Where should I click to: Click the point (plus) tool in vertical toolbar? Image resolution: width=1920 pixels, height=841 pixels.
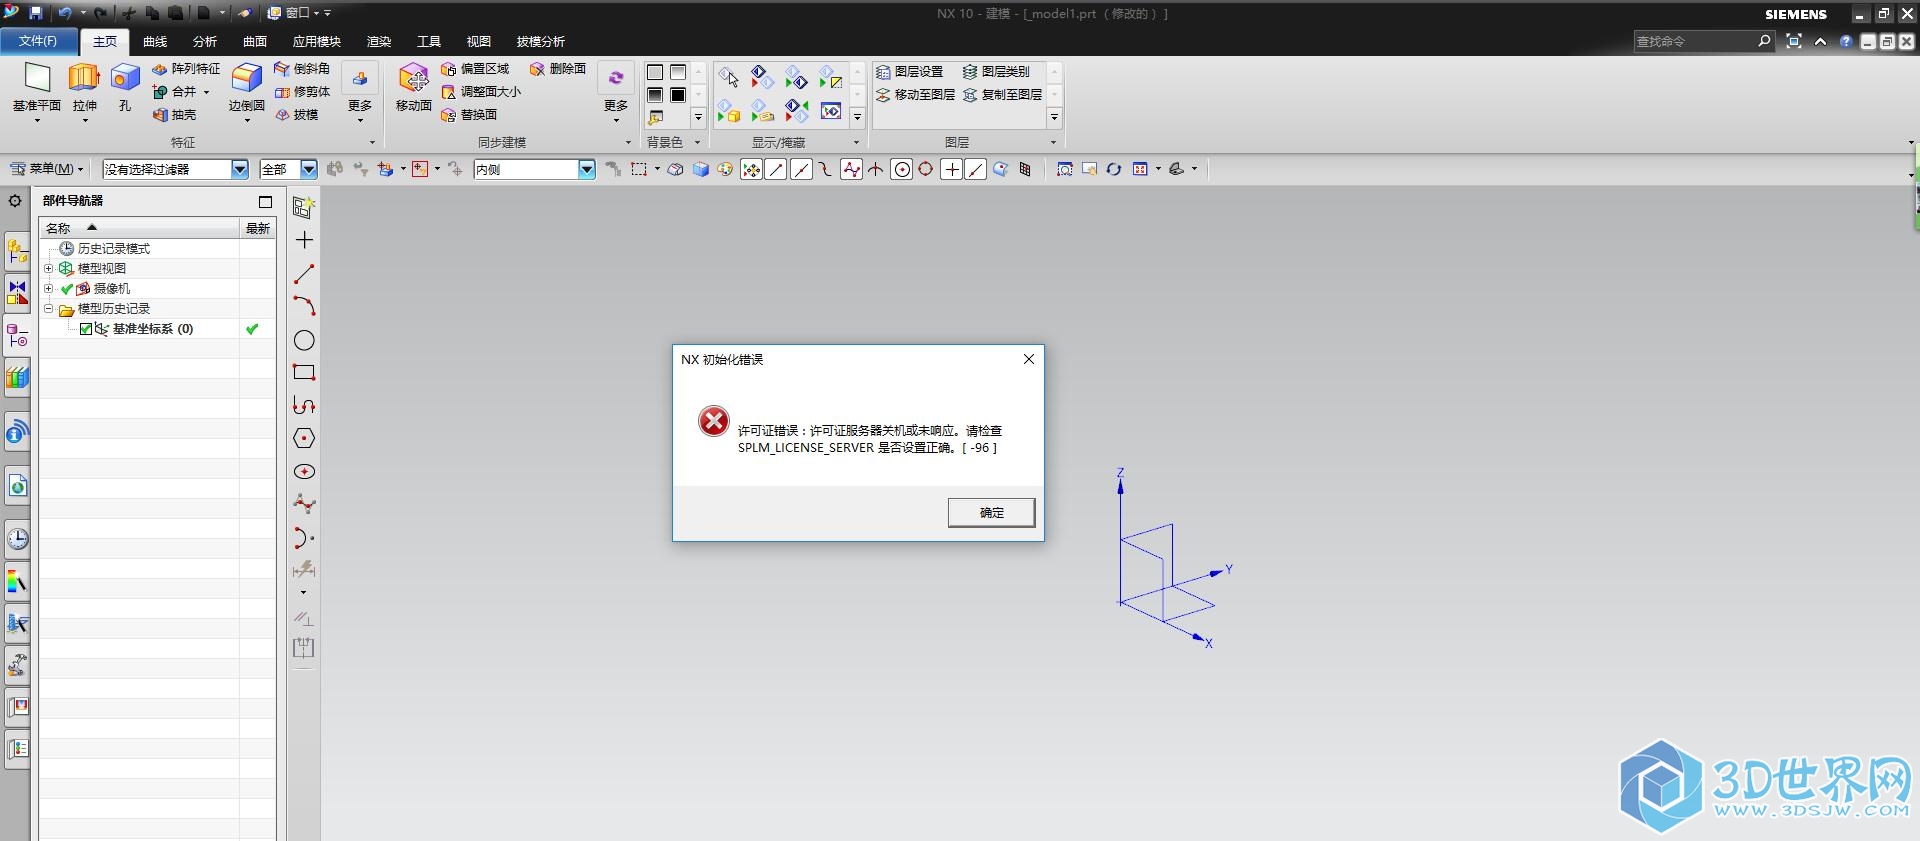(x=304, y=240)
